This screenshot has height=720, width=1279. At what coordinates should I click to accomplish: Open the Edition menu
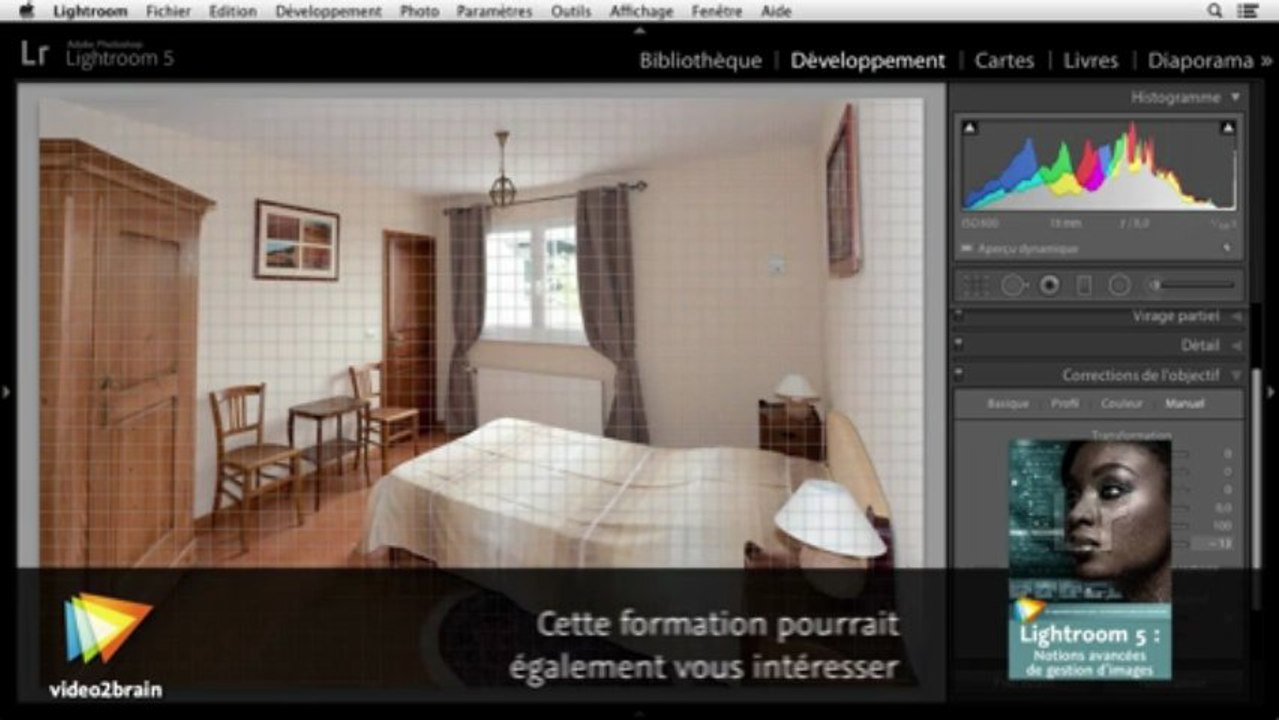233,11
